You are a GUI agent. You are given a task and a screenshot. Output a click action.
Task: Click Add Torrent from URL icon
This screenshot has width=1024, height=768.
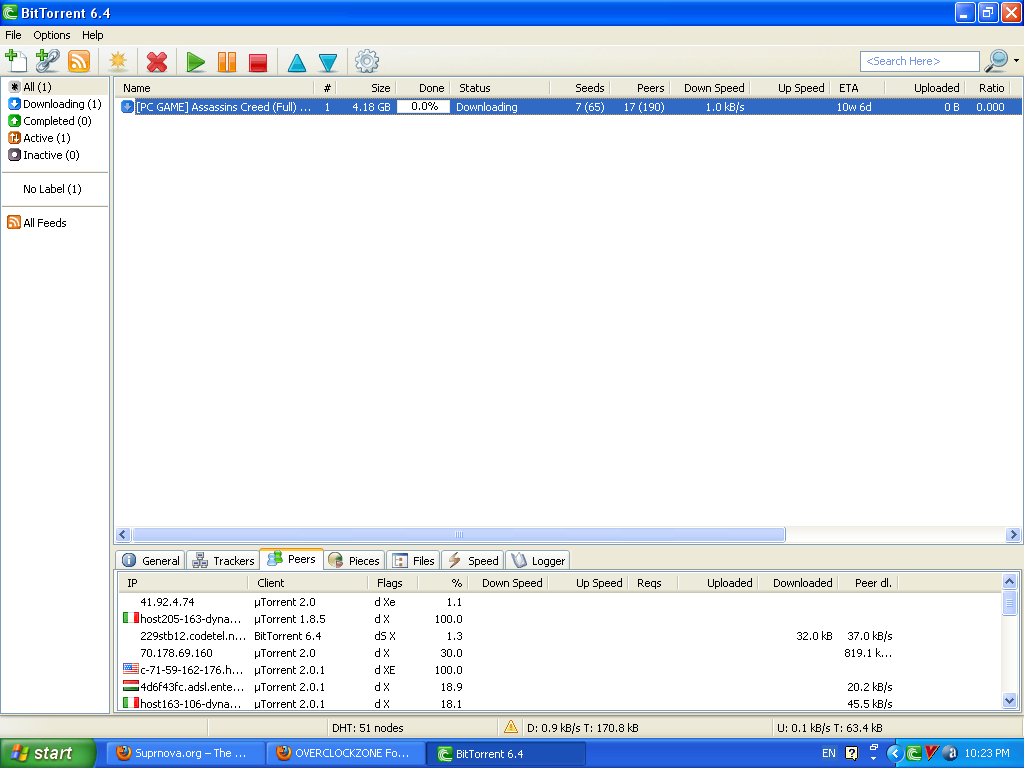[47, 61]
